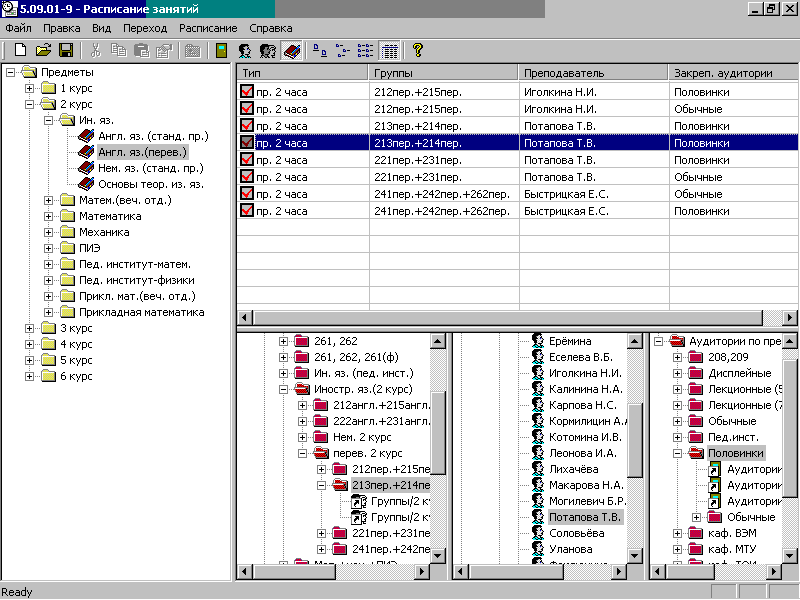Toggle checkbox of the highlighted 213пер.+214пер. row
This screenshot has width=800, height=600.
(x=247, y=143)
